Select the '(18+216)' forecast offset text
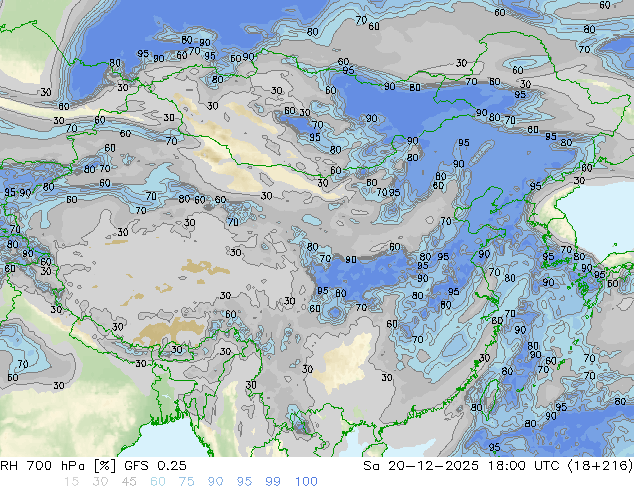This screenshot has width=634, height=490. click(x=600, y=466)
